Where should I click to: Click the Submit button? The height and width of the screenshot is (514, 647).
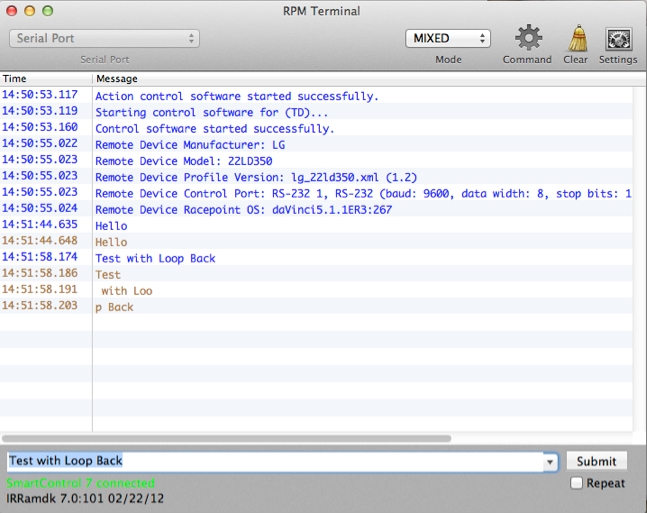(x=596, y=461)
